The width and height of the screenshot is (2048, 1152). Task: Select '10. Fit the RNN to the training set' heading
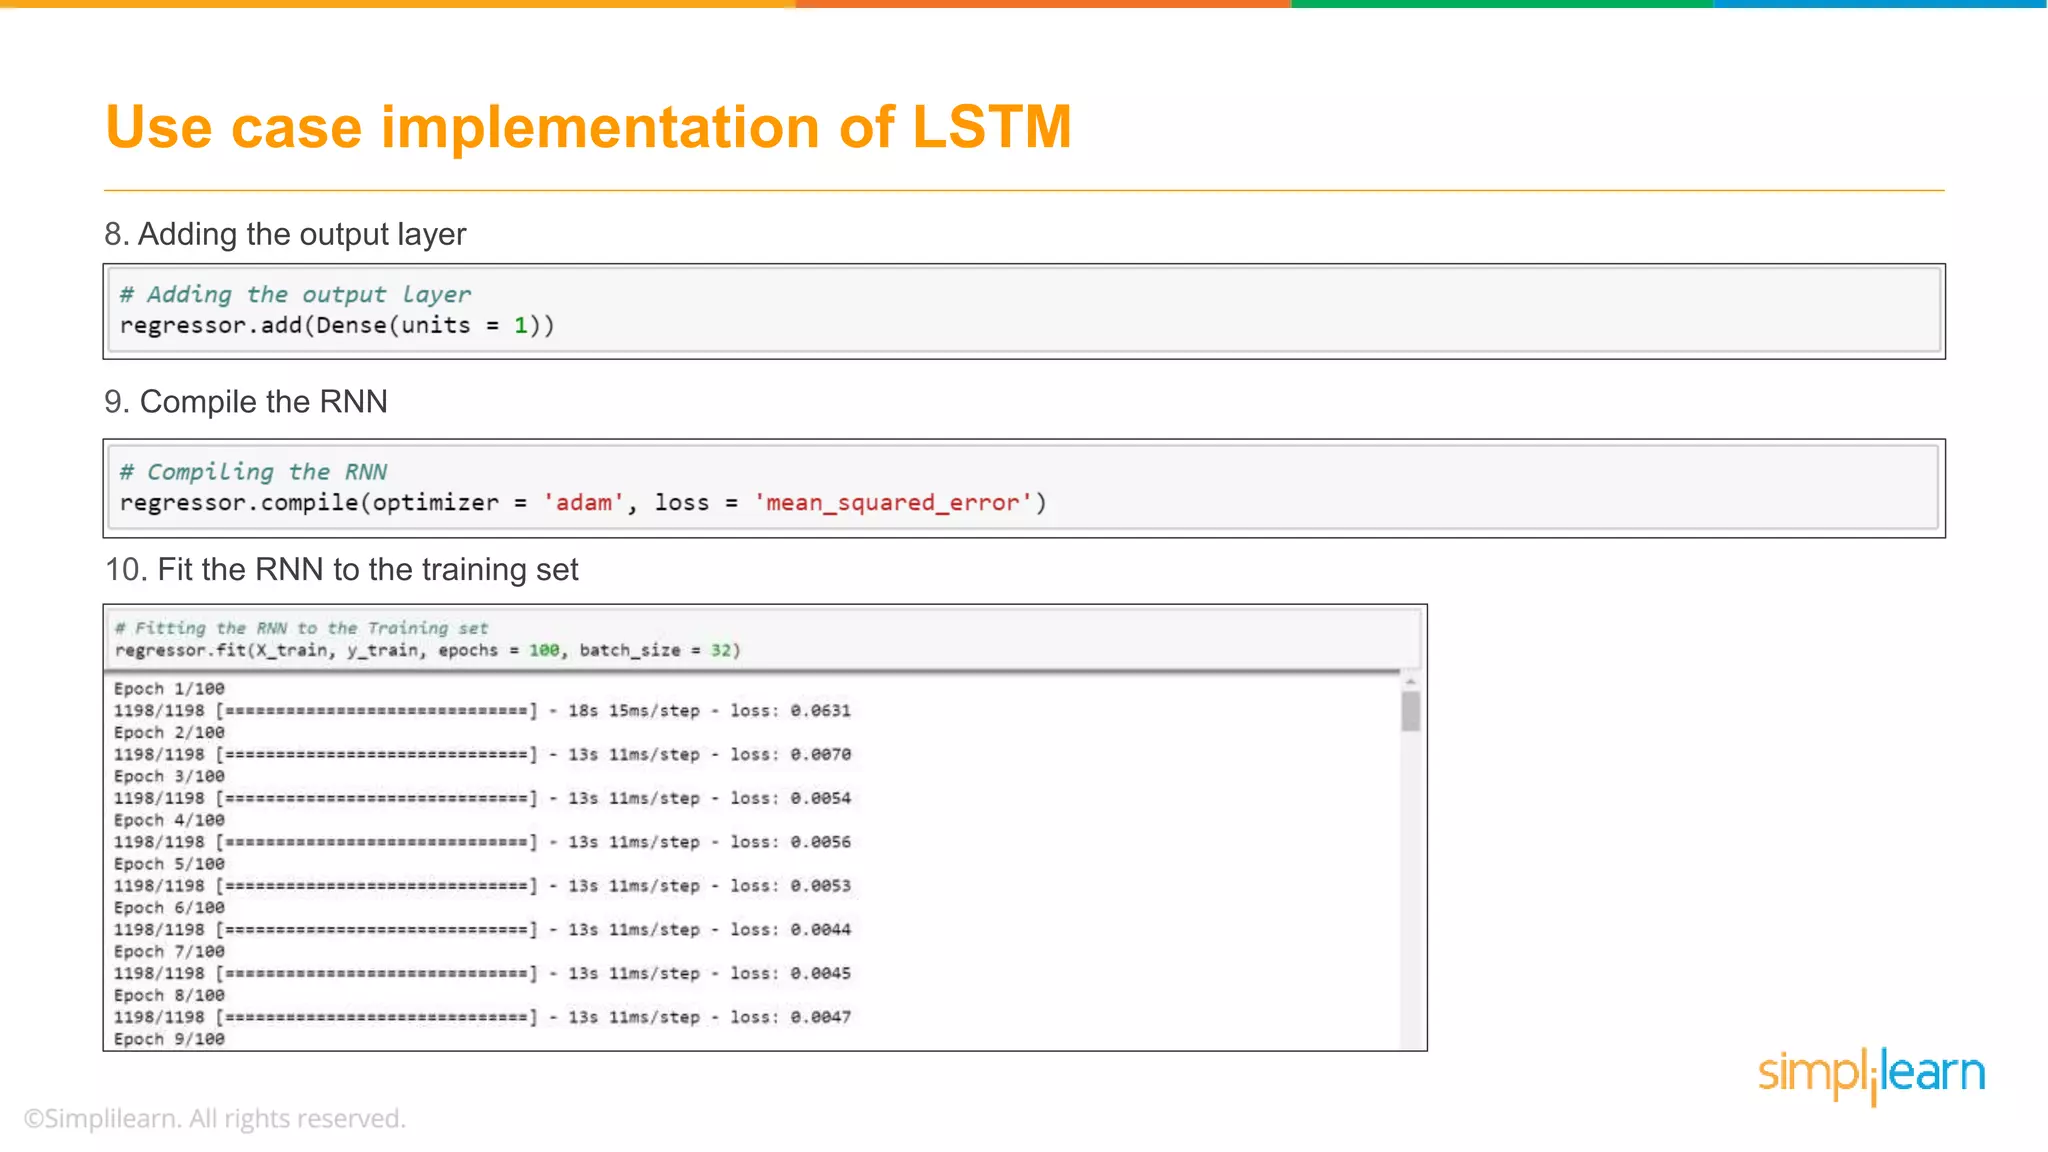[x=342, y=570]
